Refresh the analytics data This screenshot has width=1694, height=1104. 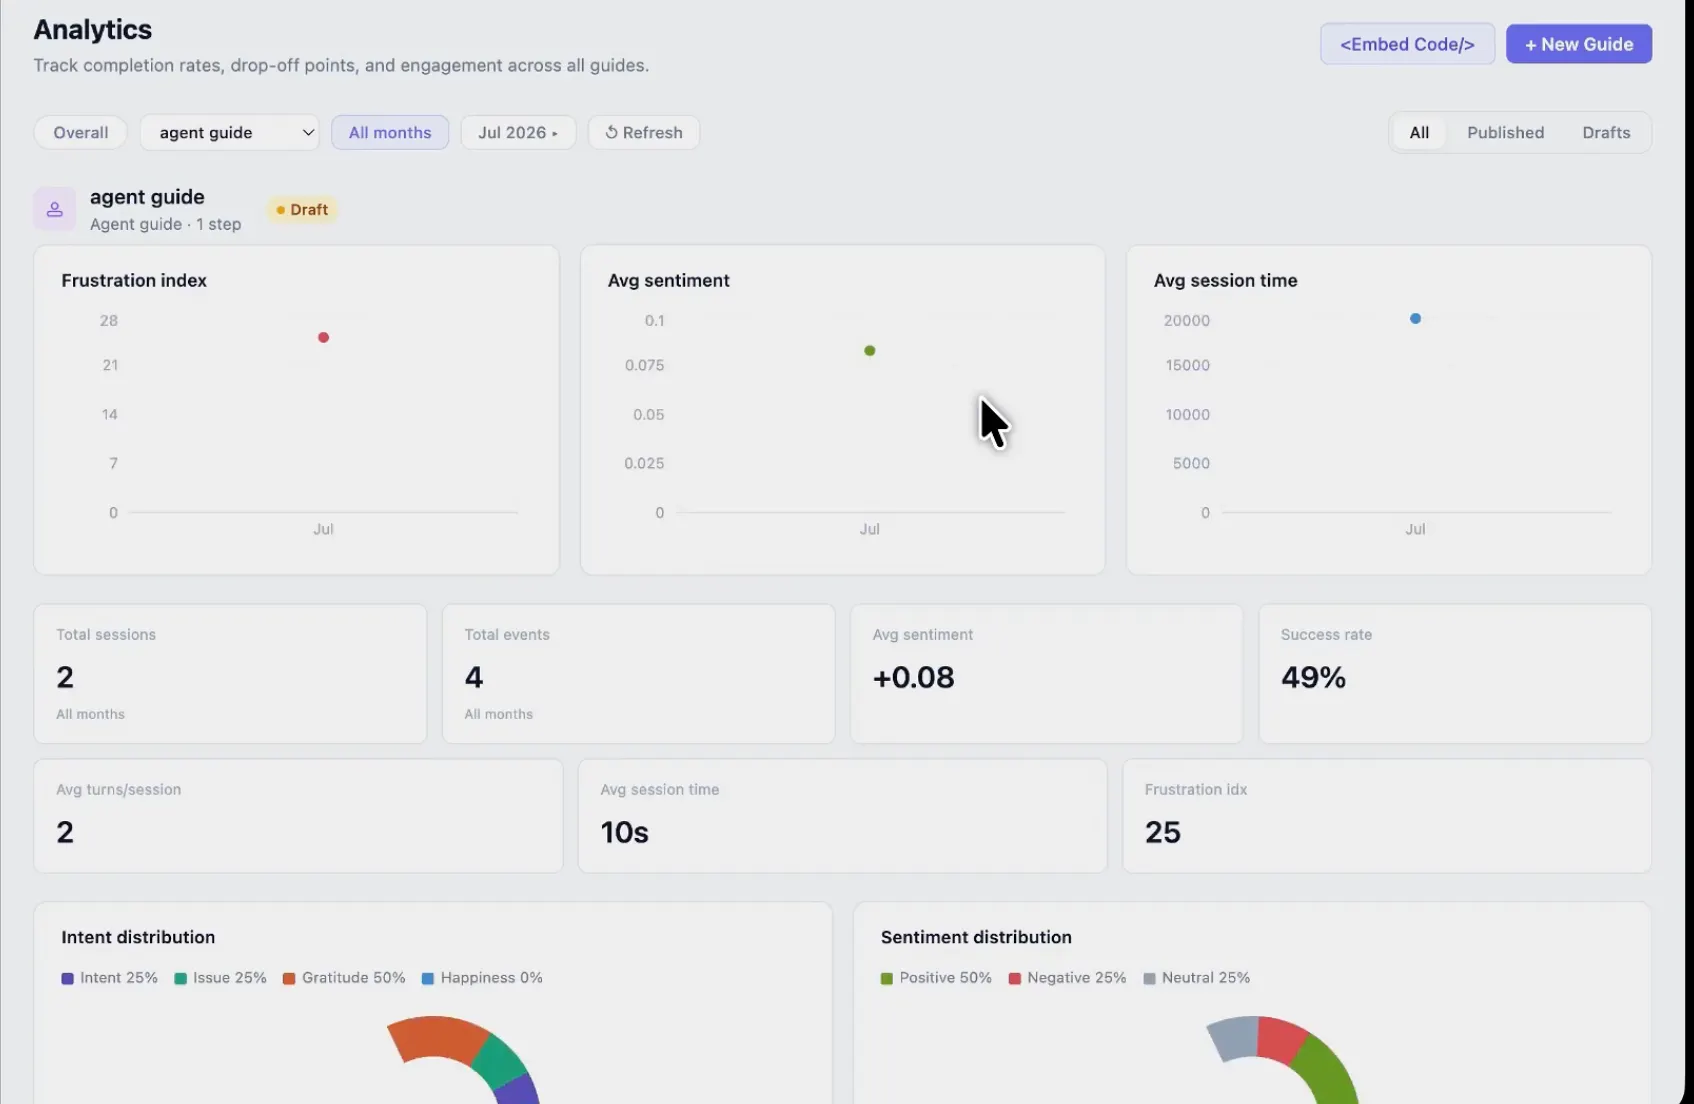pyautogui.click(x=644, y=132)
